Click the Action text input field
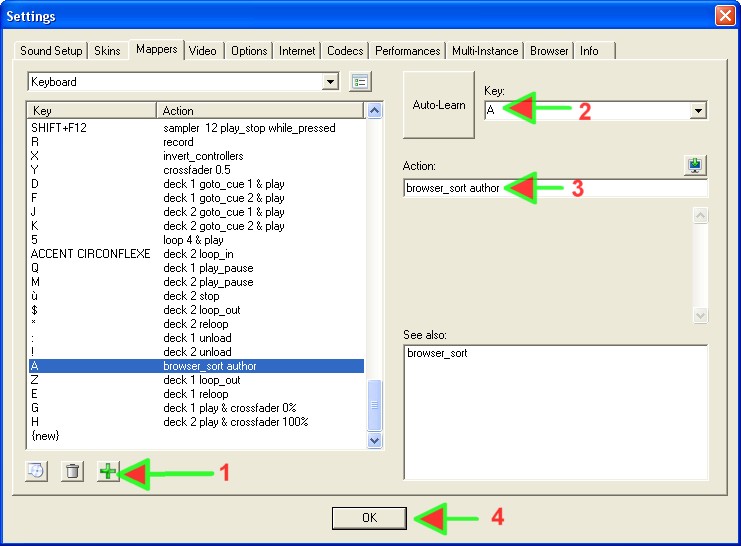The height and width of the screenshot is (546, 741). point(555,188)
